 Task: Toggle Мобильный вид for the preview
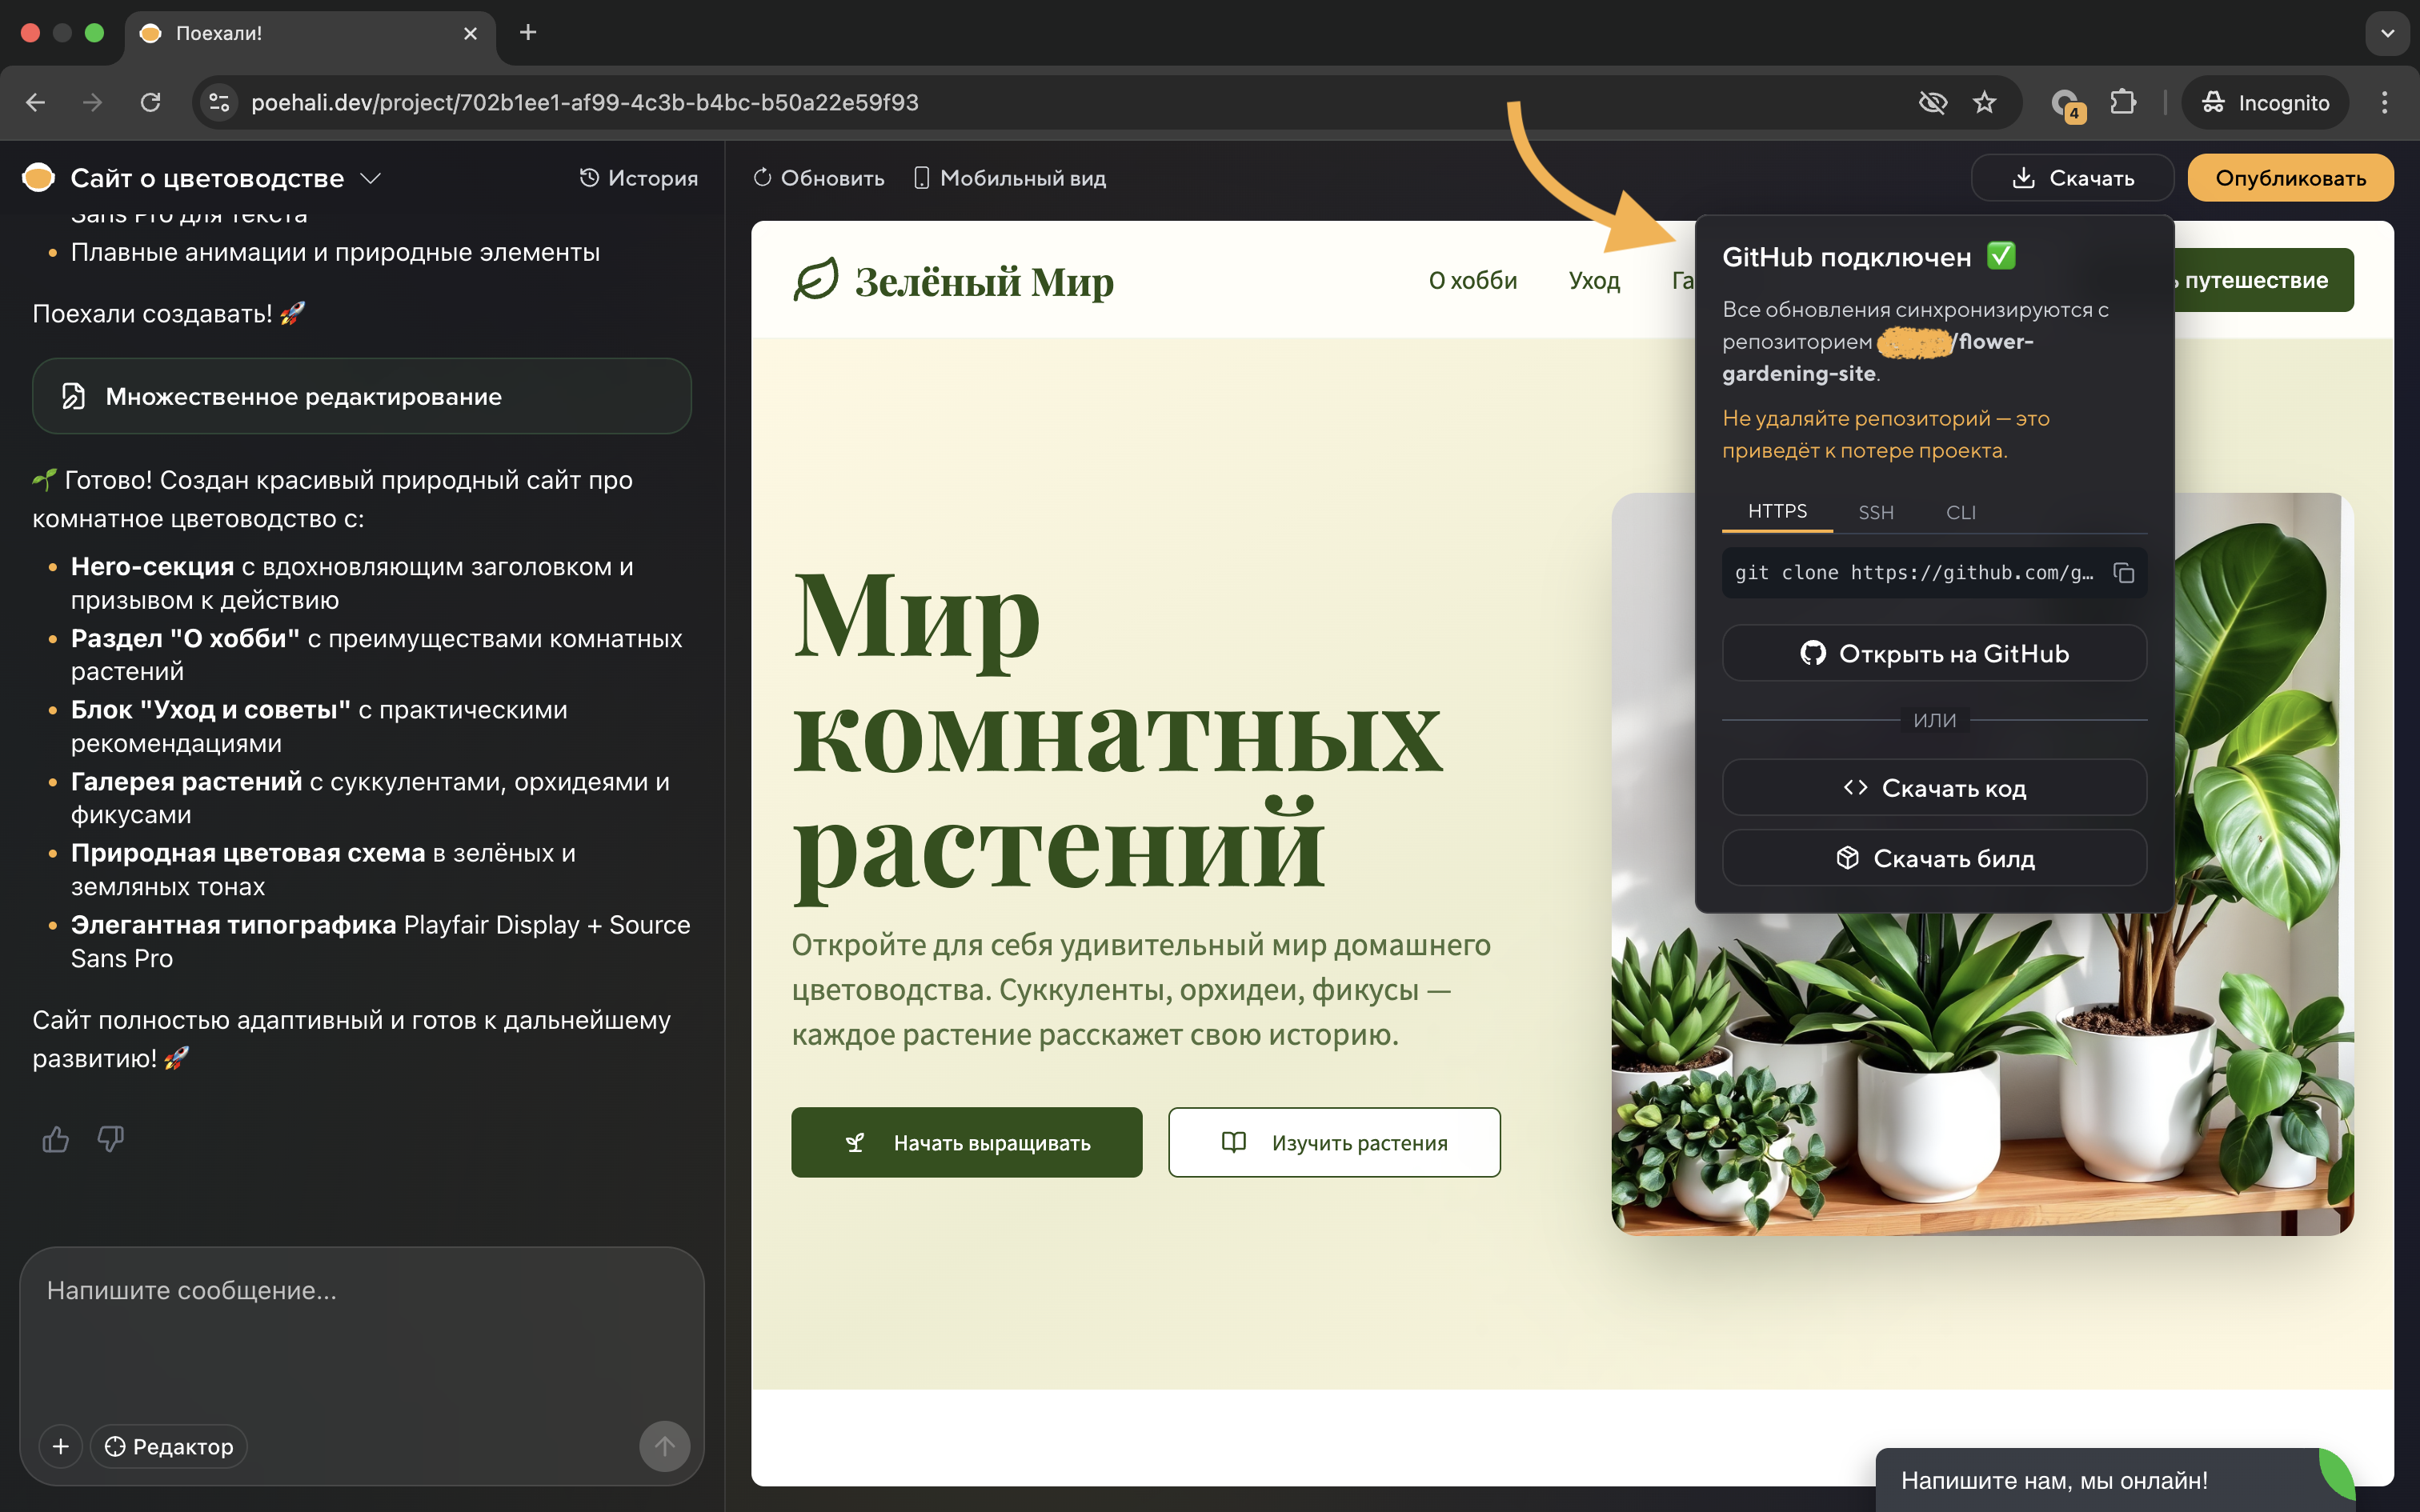(923, 177)
